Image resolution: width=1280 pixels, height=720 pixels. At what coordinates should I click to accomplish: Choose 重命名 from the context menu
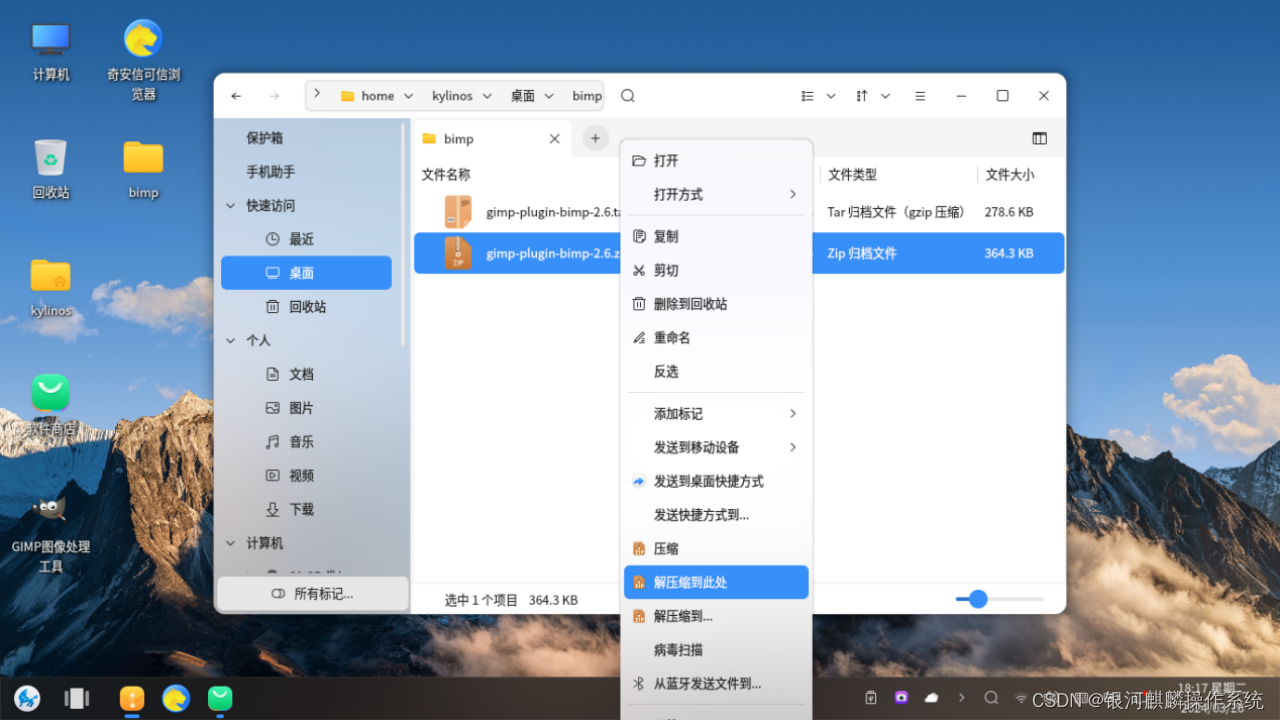pos(716,338)
